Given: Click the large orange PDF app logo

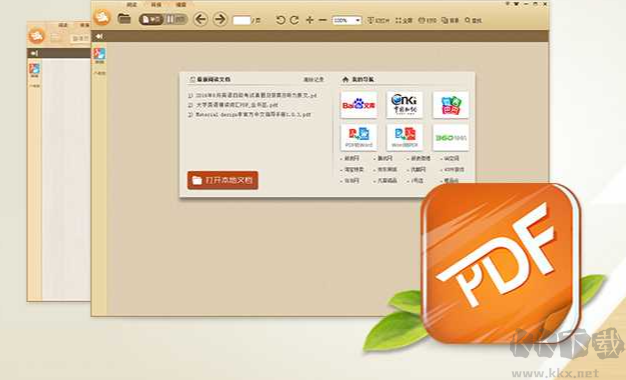Looking at the screenshot, I should click(x=501, y=263).
